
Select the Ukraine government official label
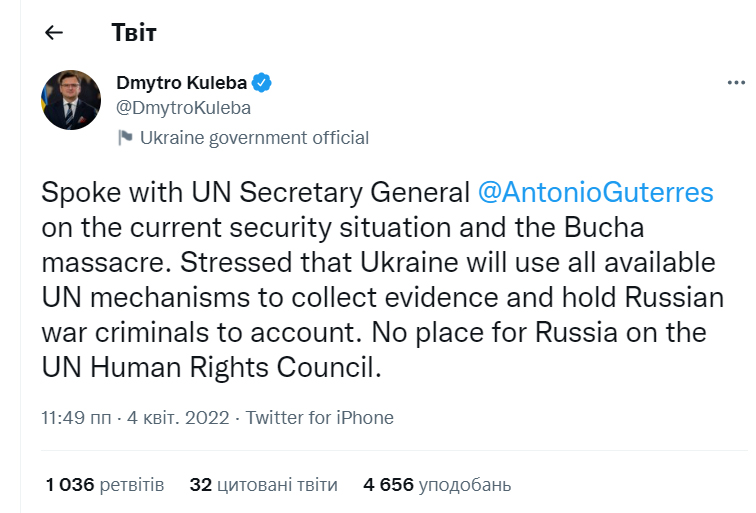click(254, 138)
